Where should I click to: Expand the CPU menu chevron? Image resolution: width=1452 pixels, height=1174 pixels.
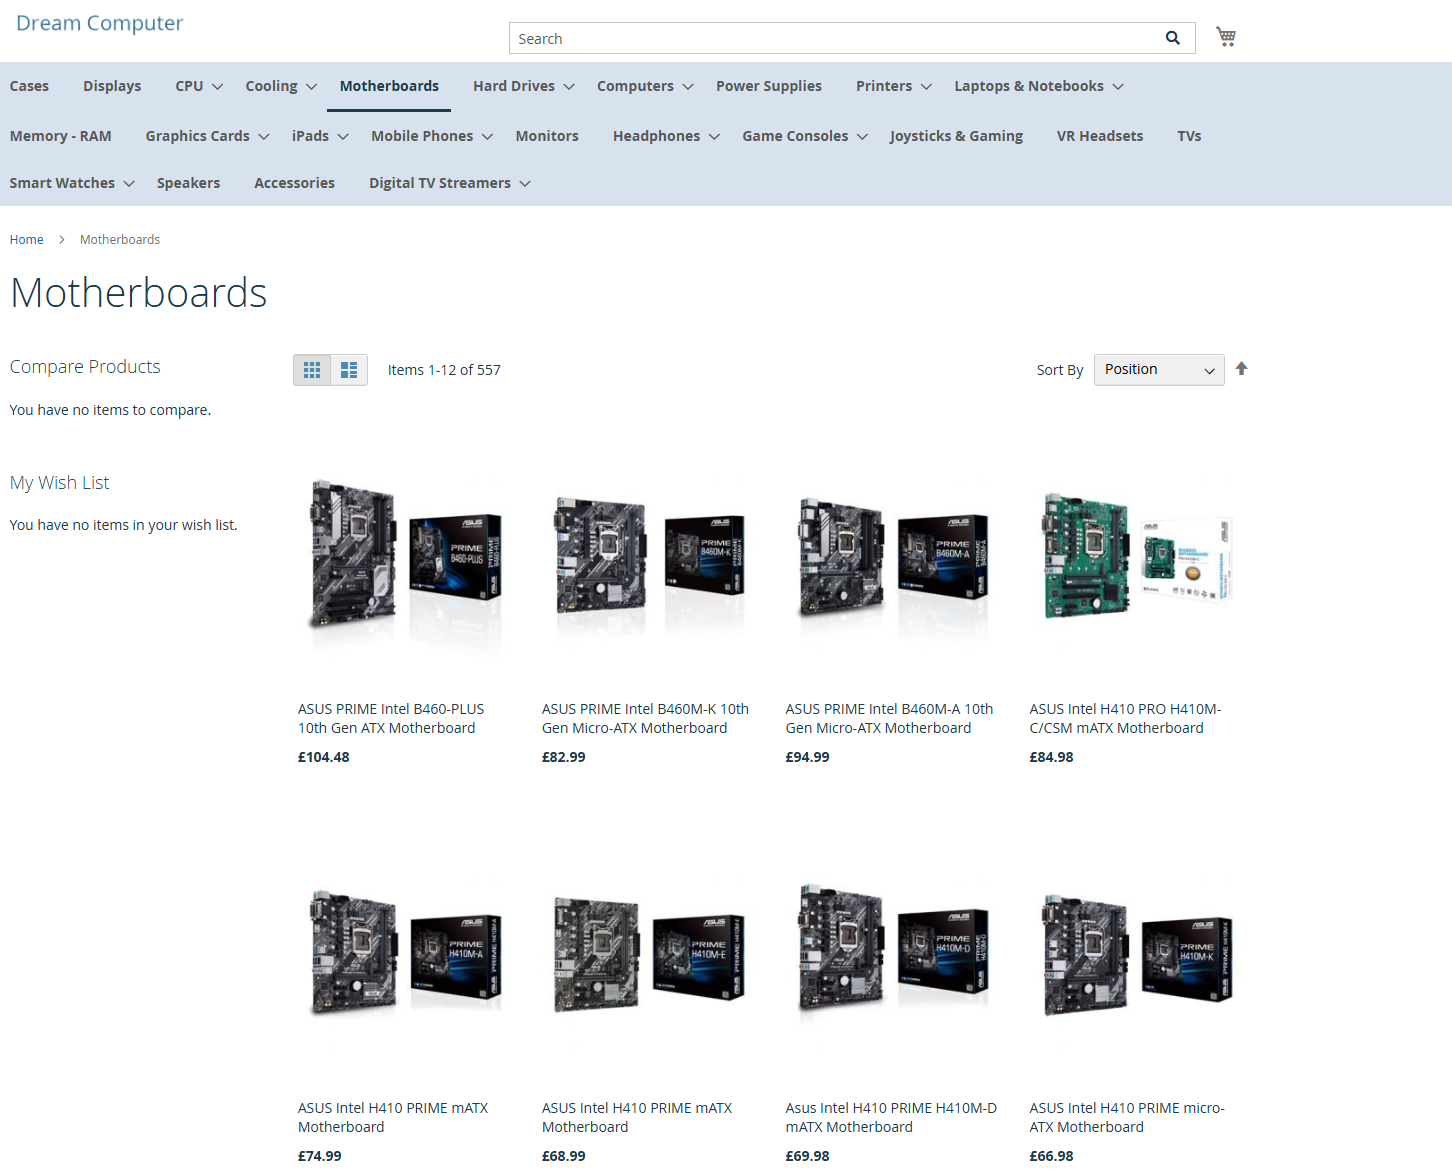pyautogui.click(x=217, y=87)
